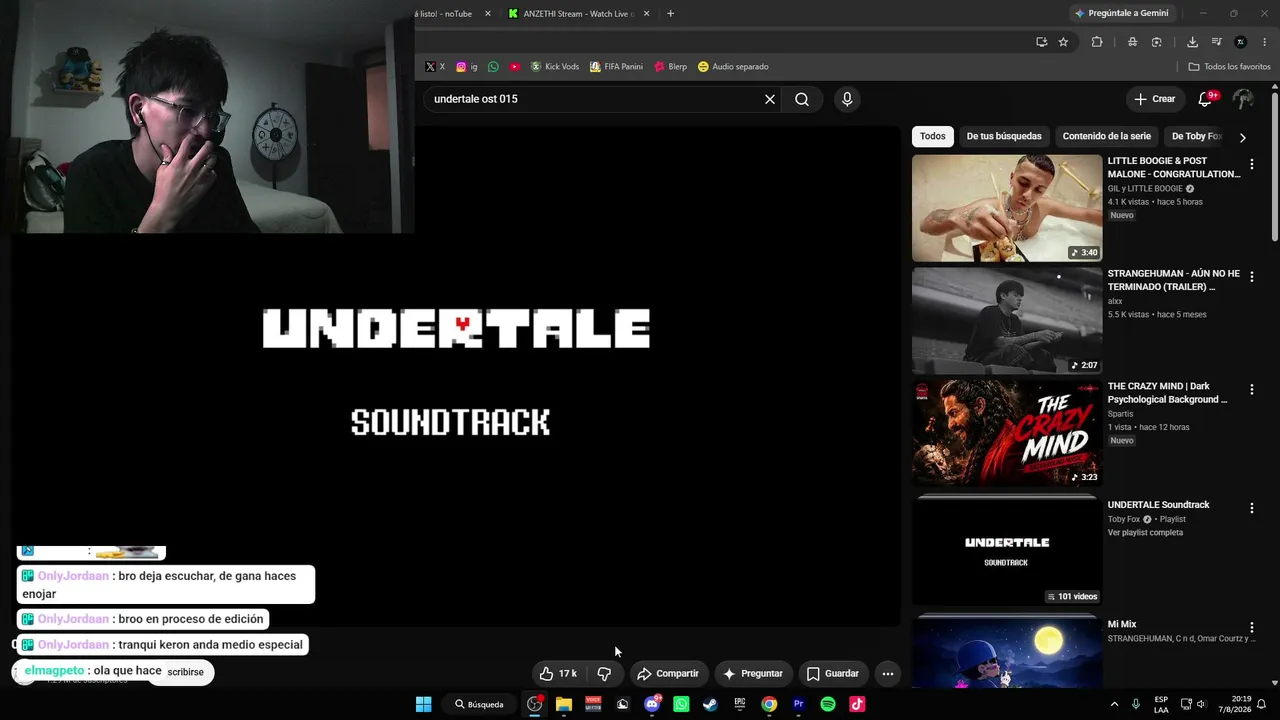Open THE CRAZY MIND video thumbnail
Screen dimensions: 1280x720
pos(1007,433)
